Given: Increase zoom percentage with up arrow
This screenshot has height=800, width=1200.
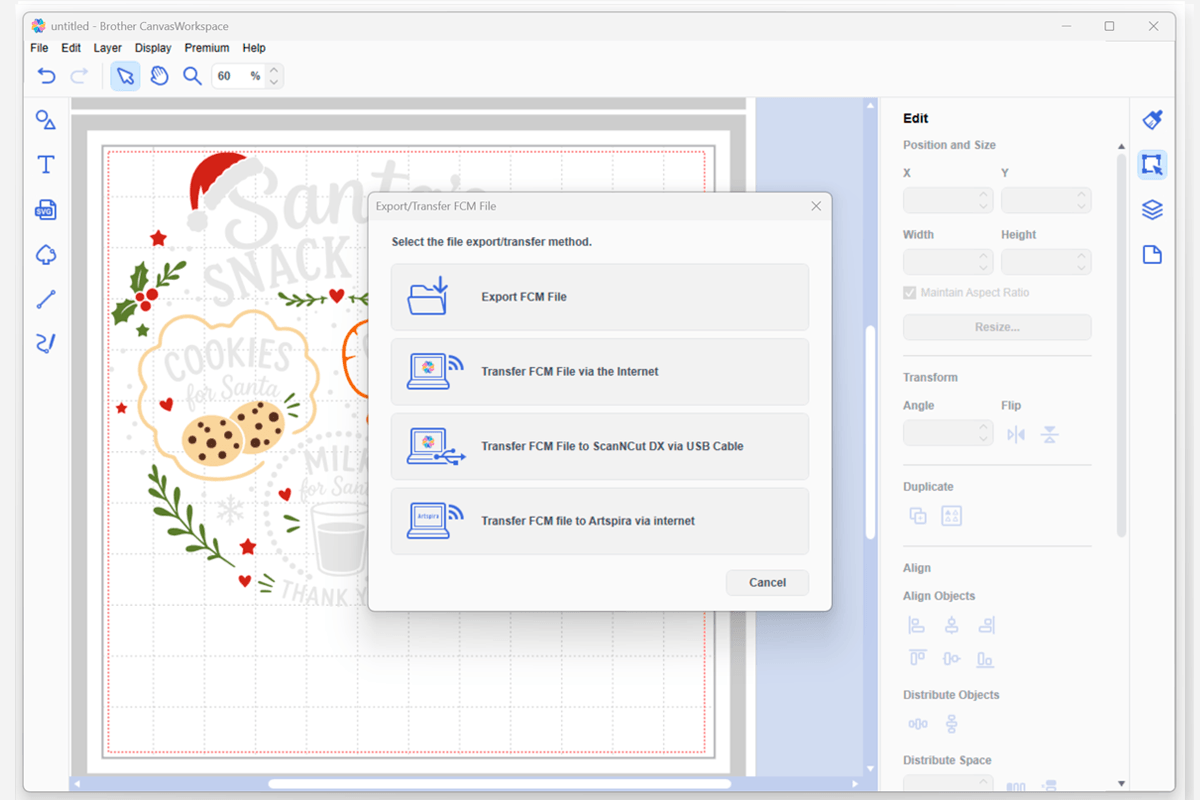Looking at the screenshot, I should tap(275, 70).
